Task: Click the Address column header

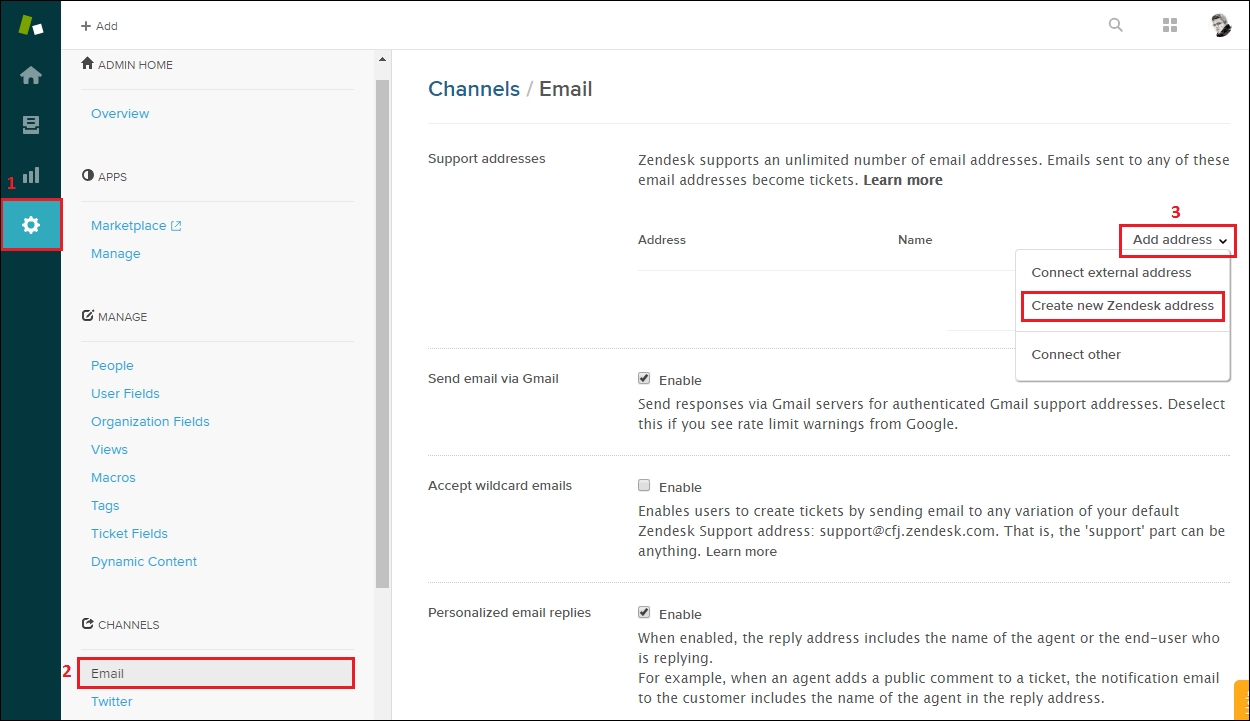Action: click(662, 240)
